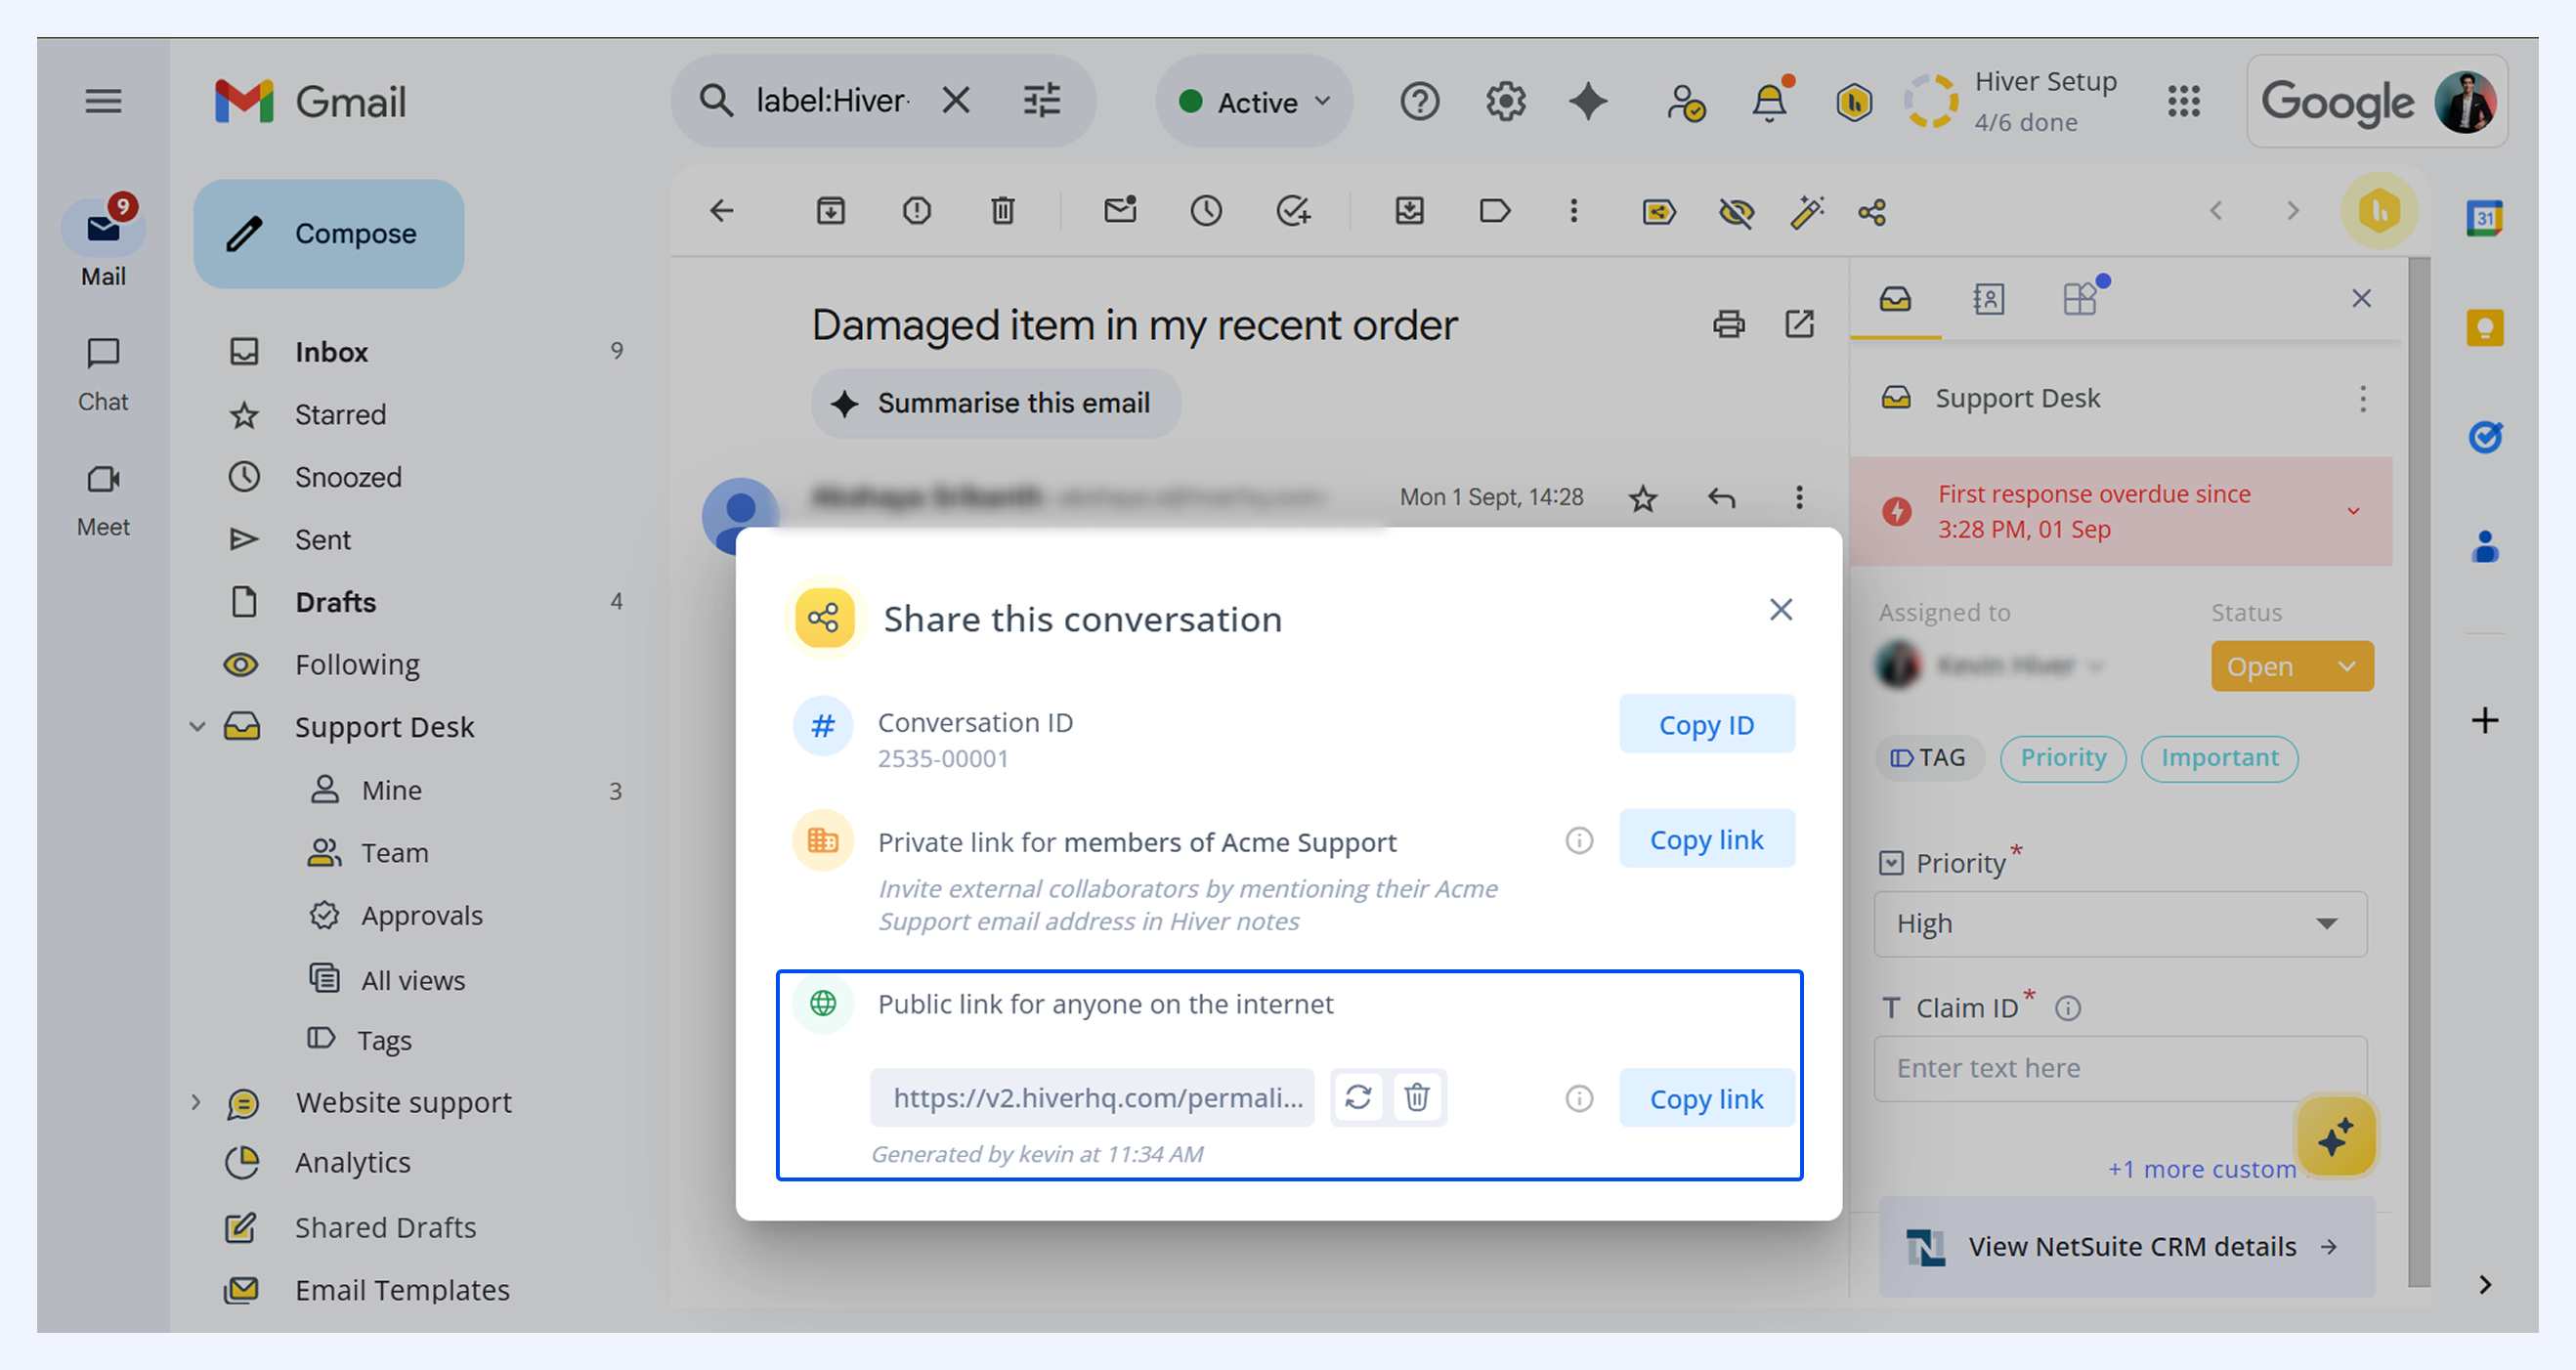Add this email to Tasks
This screenshot has height=1370, width=2576.
coord(1293,211)
